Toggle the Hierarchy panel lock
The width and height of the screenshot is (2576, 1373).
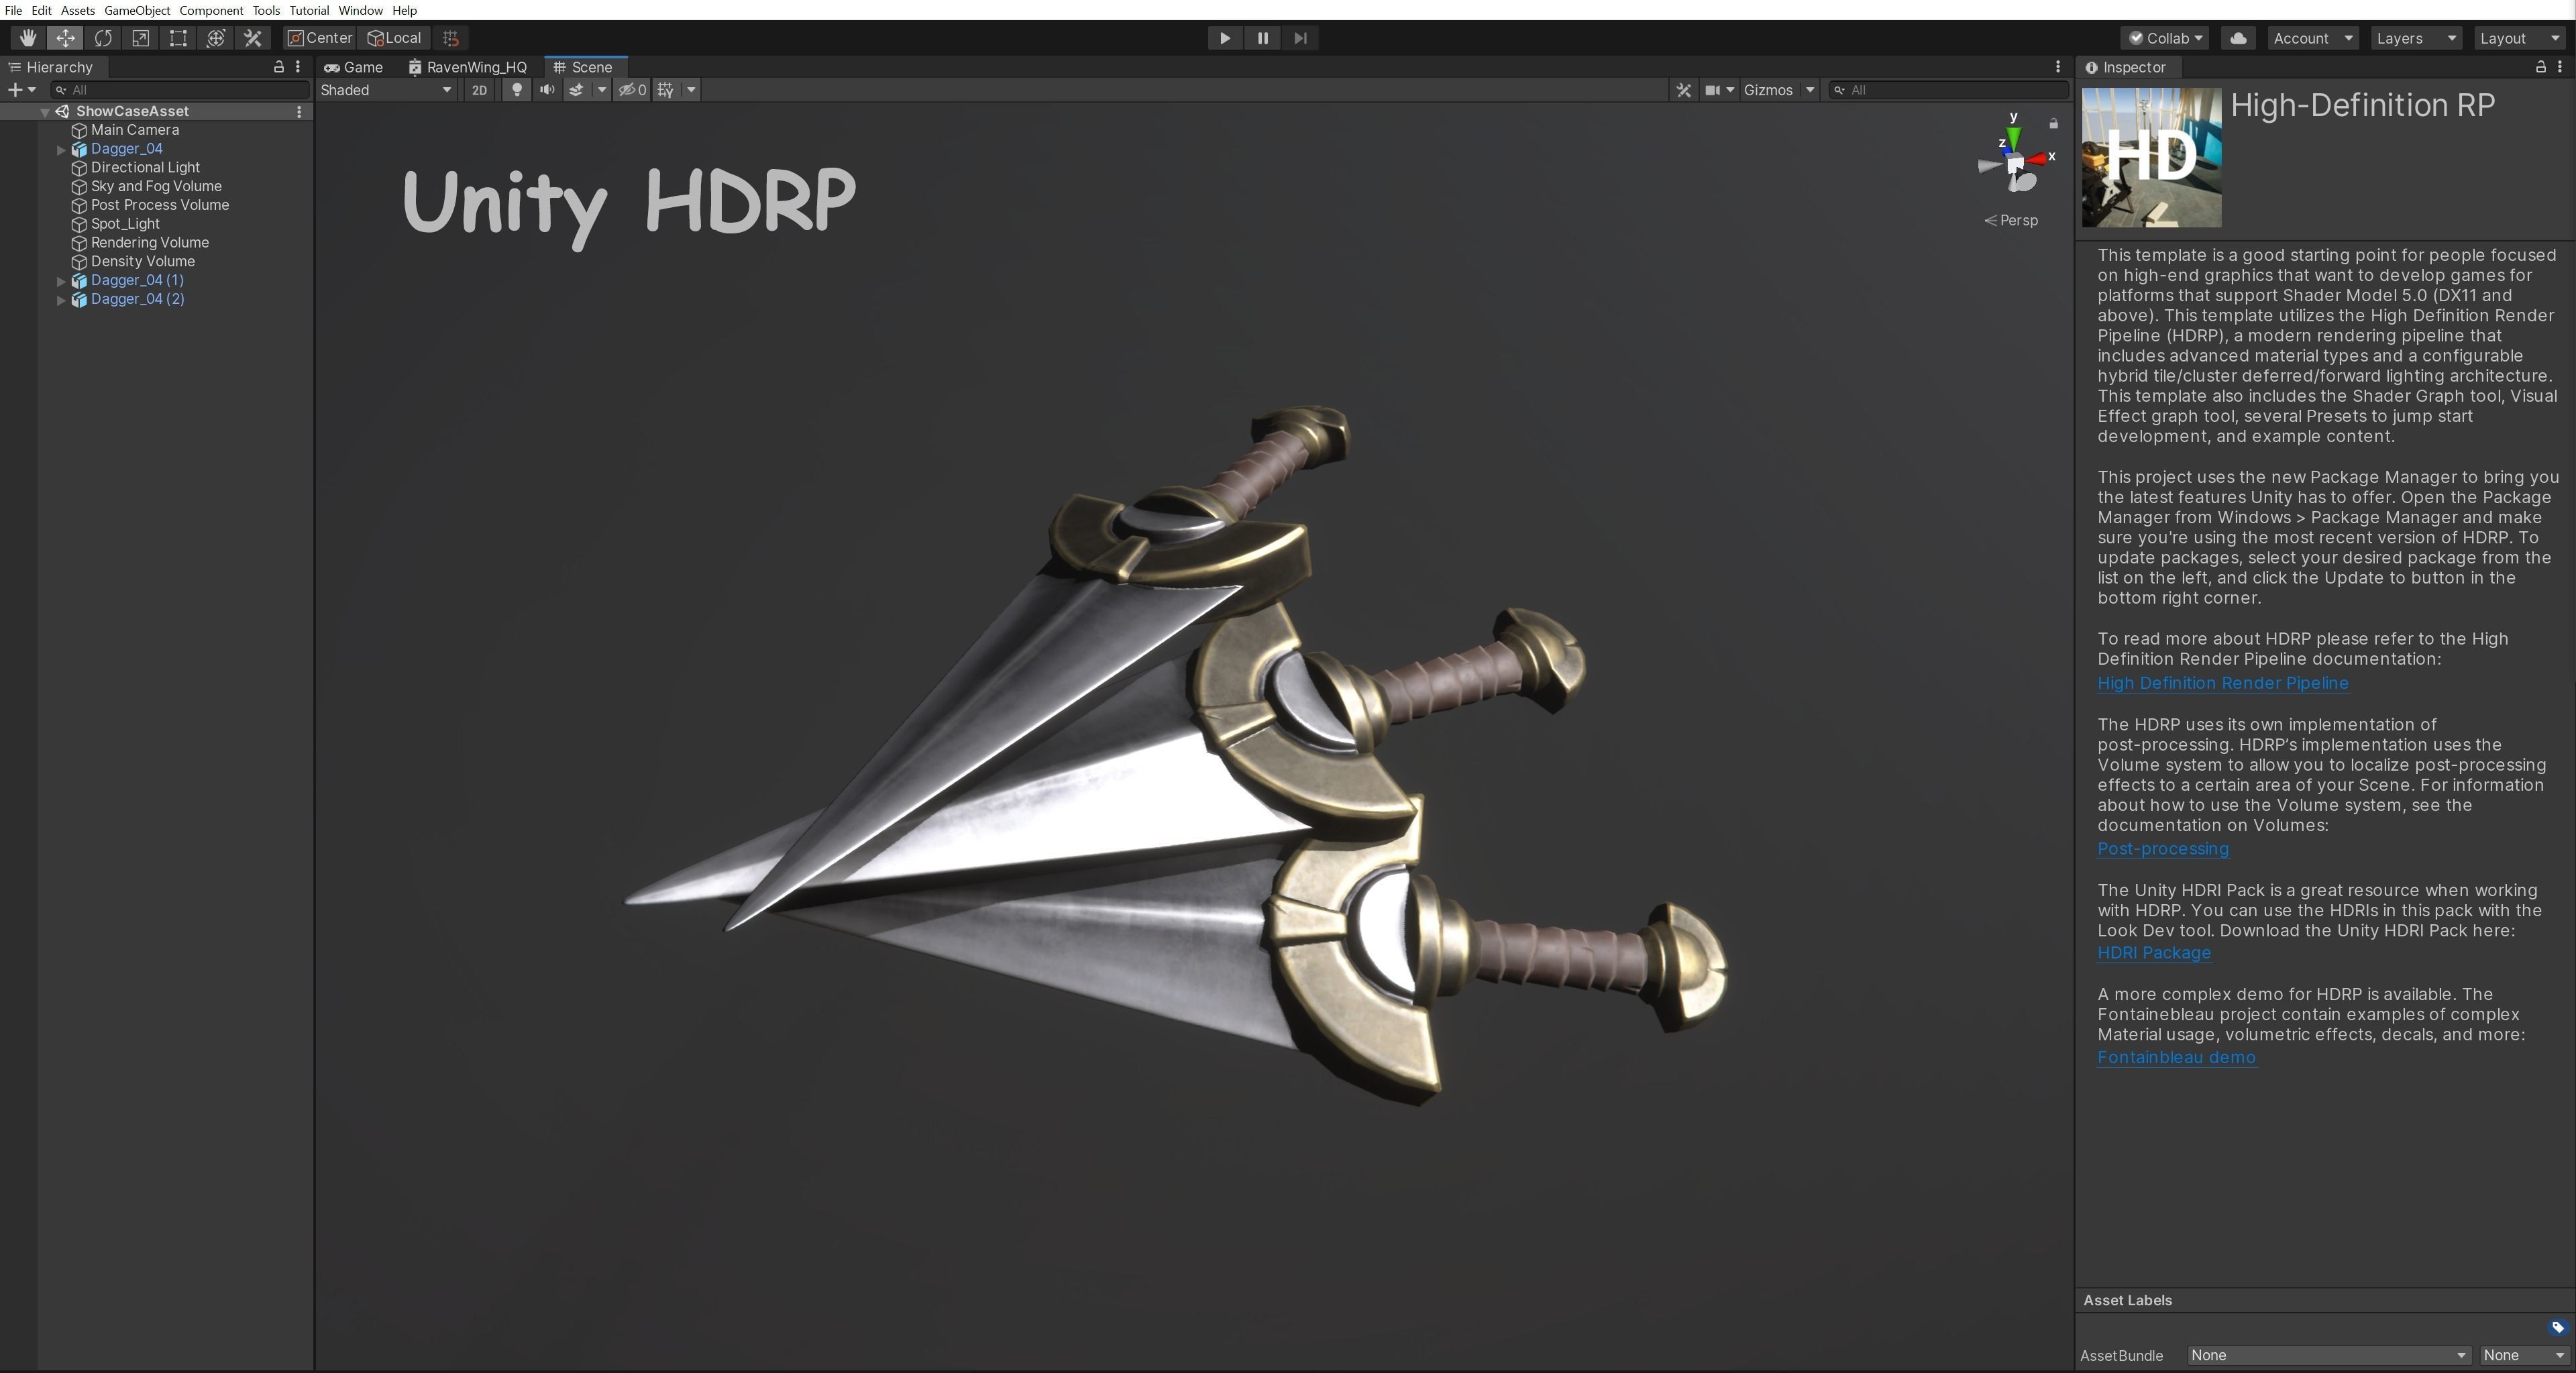[x=279, y=67]
